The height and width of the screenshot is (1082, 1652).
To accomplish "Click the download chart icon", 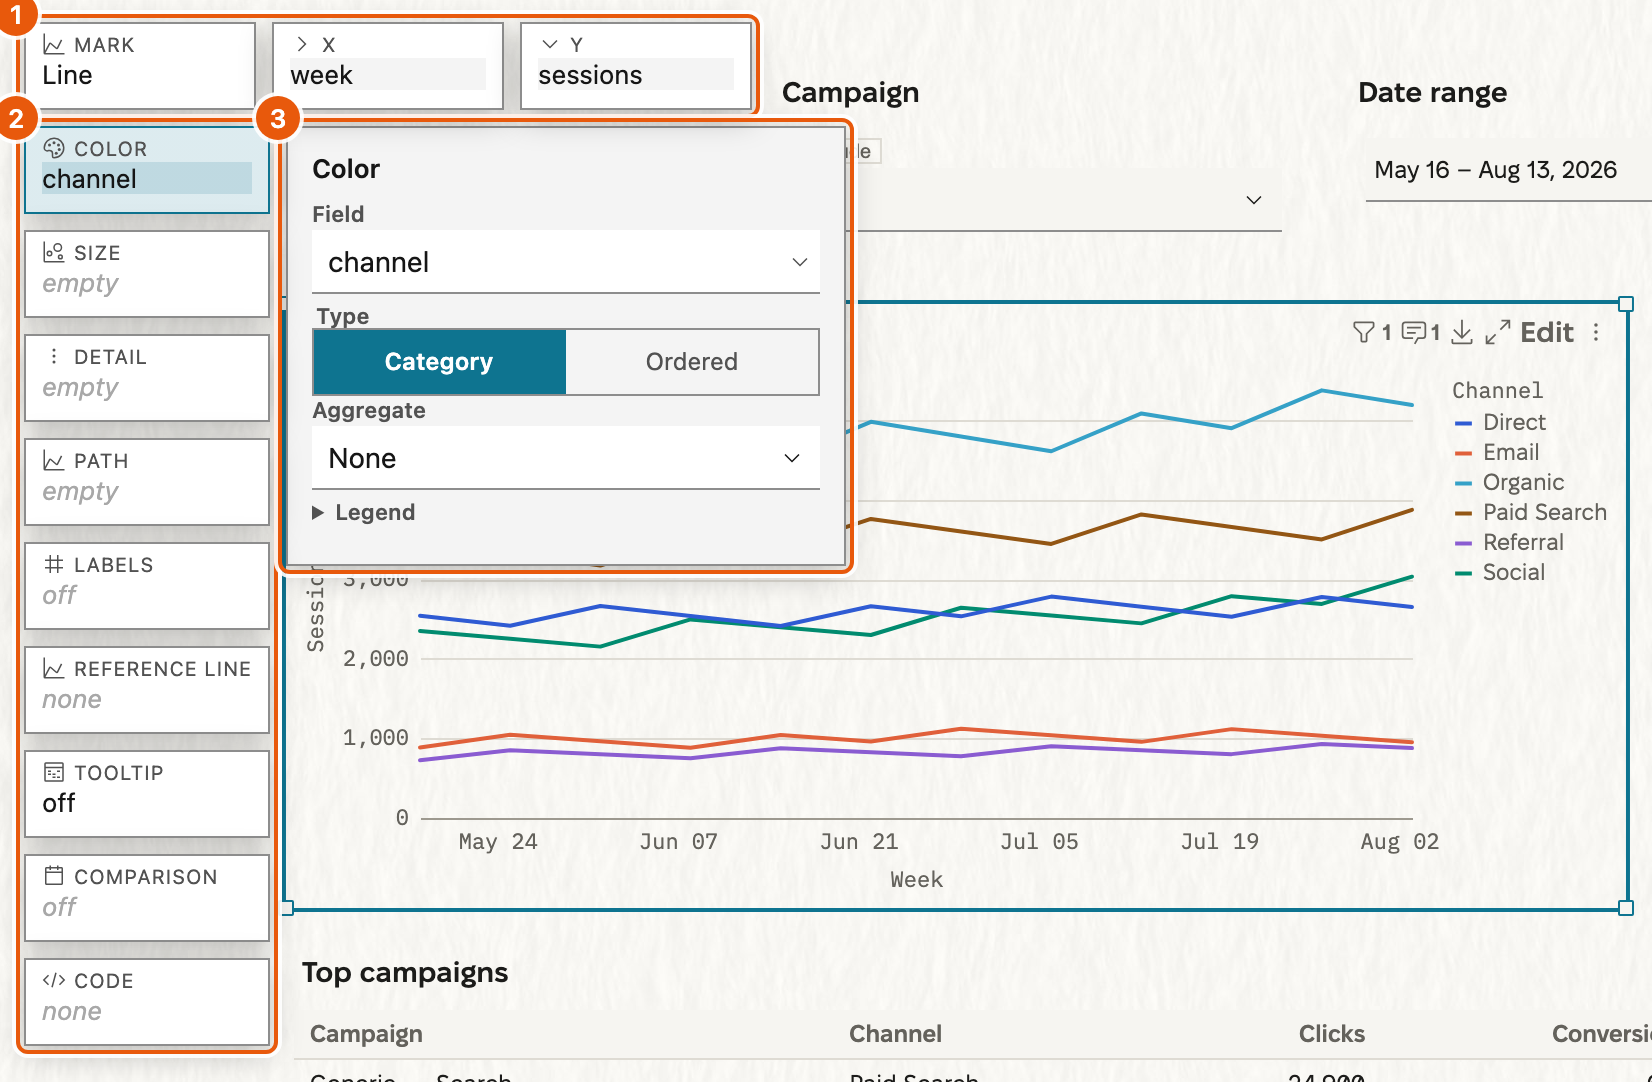I will click(1462, 332).
